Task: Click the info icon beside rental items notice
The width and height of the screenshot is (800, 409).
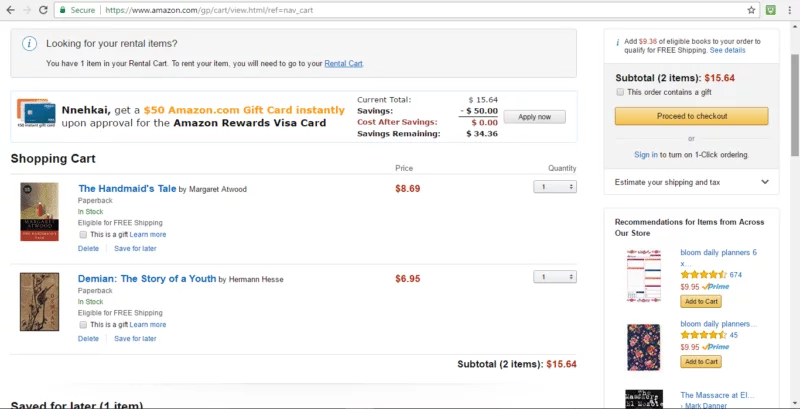Action: tap(29, 44)
